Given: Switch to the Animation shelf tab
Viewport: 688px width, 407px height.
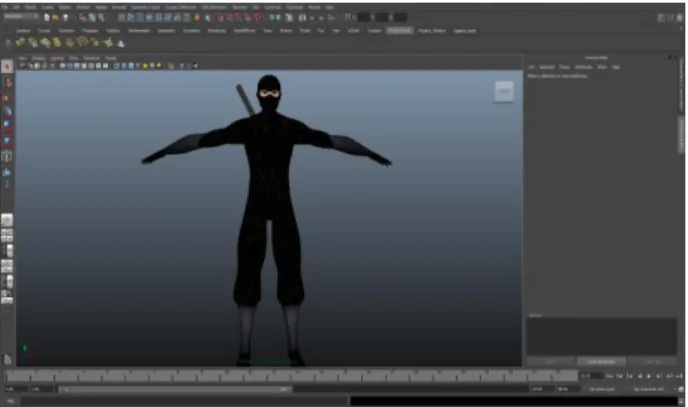Looking at the screenshot, I should 166,31.
